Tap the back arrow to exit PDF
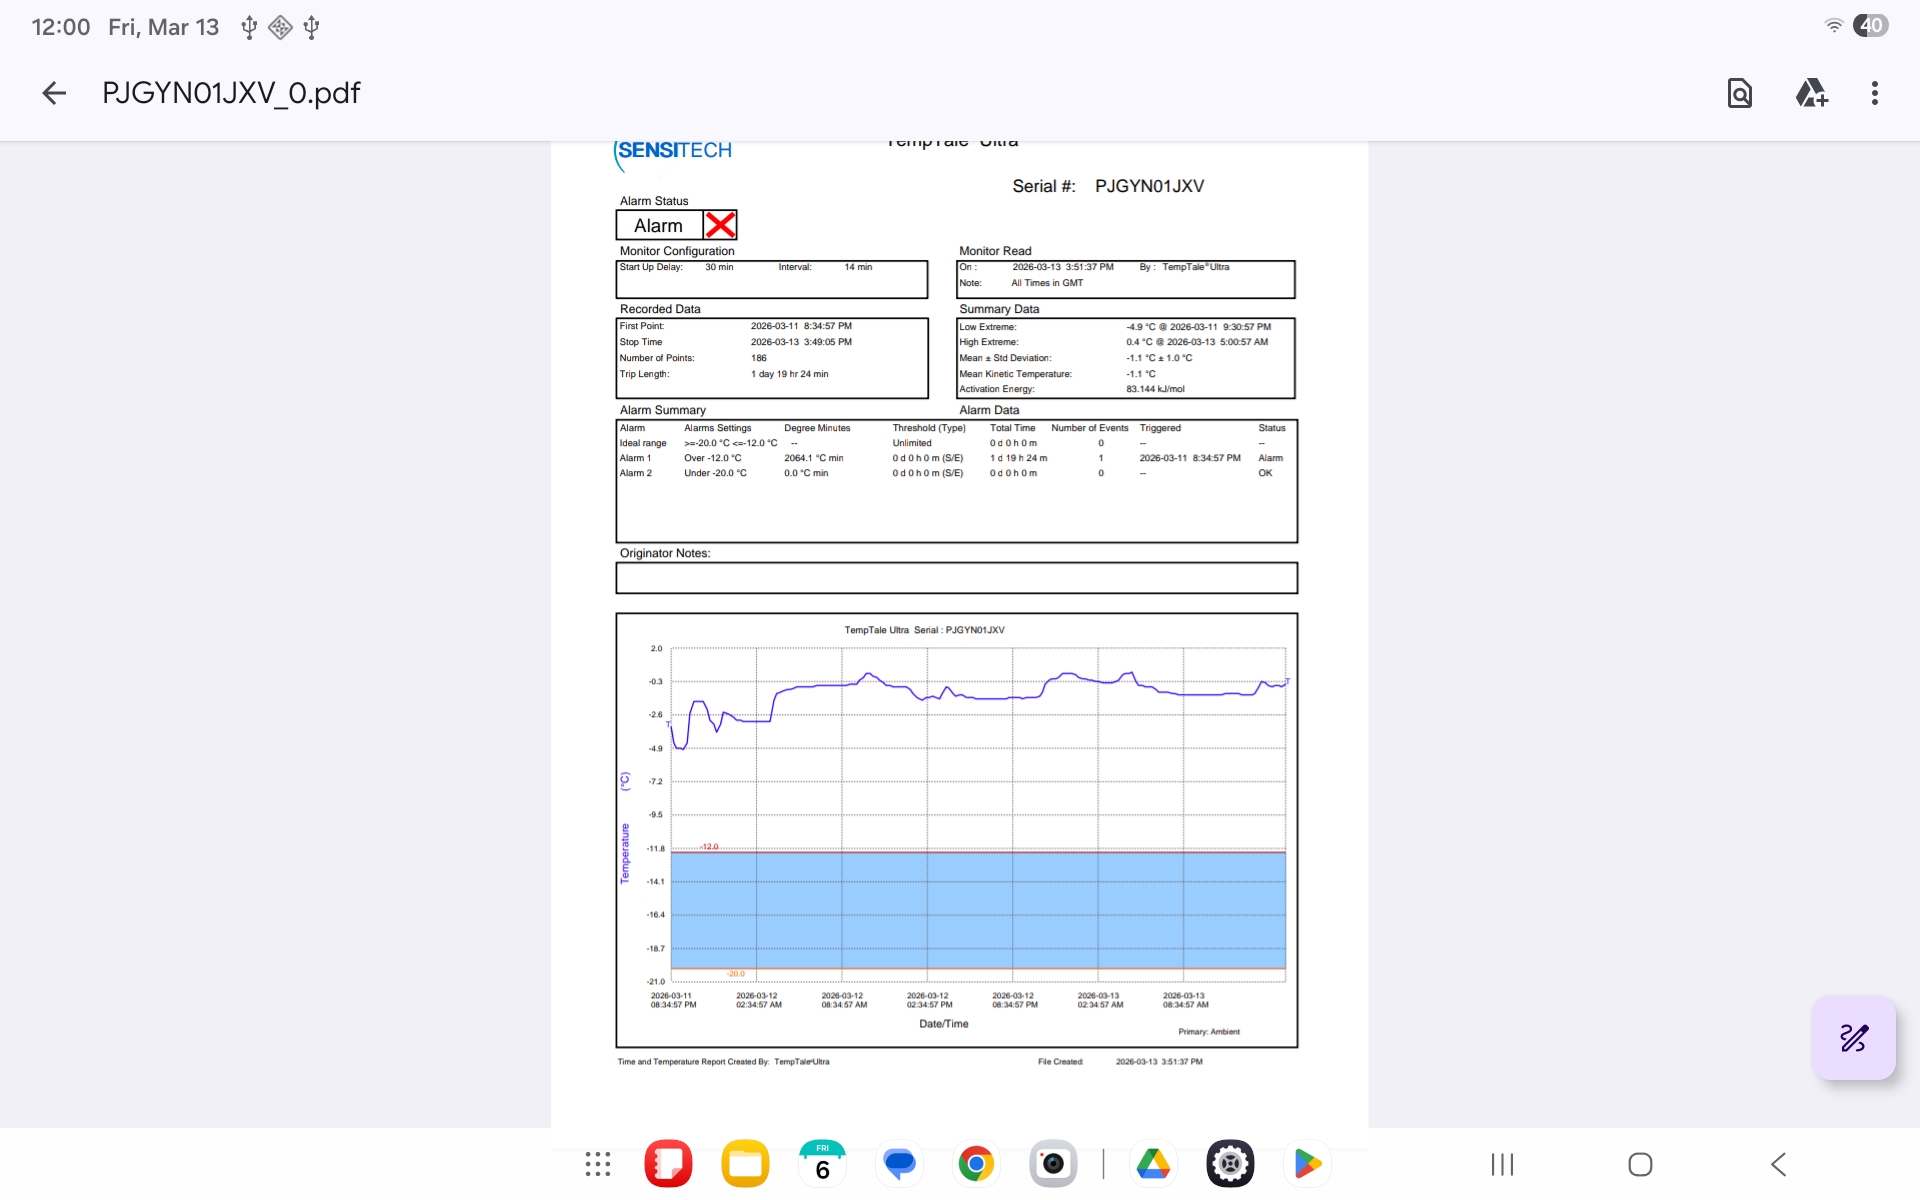The image size is (1920, 1200). pos(54,93)
